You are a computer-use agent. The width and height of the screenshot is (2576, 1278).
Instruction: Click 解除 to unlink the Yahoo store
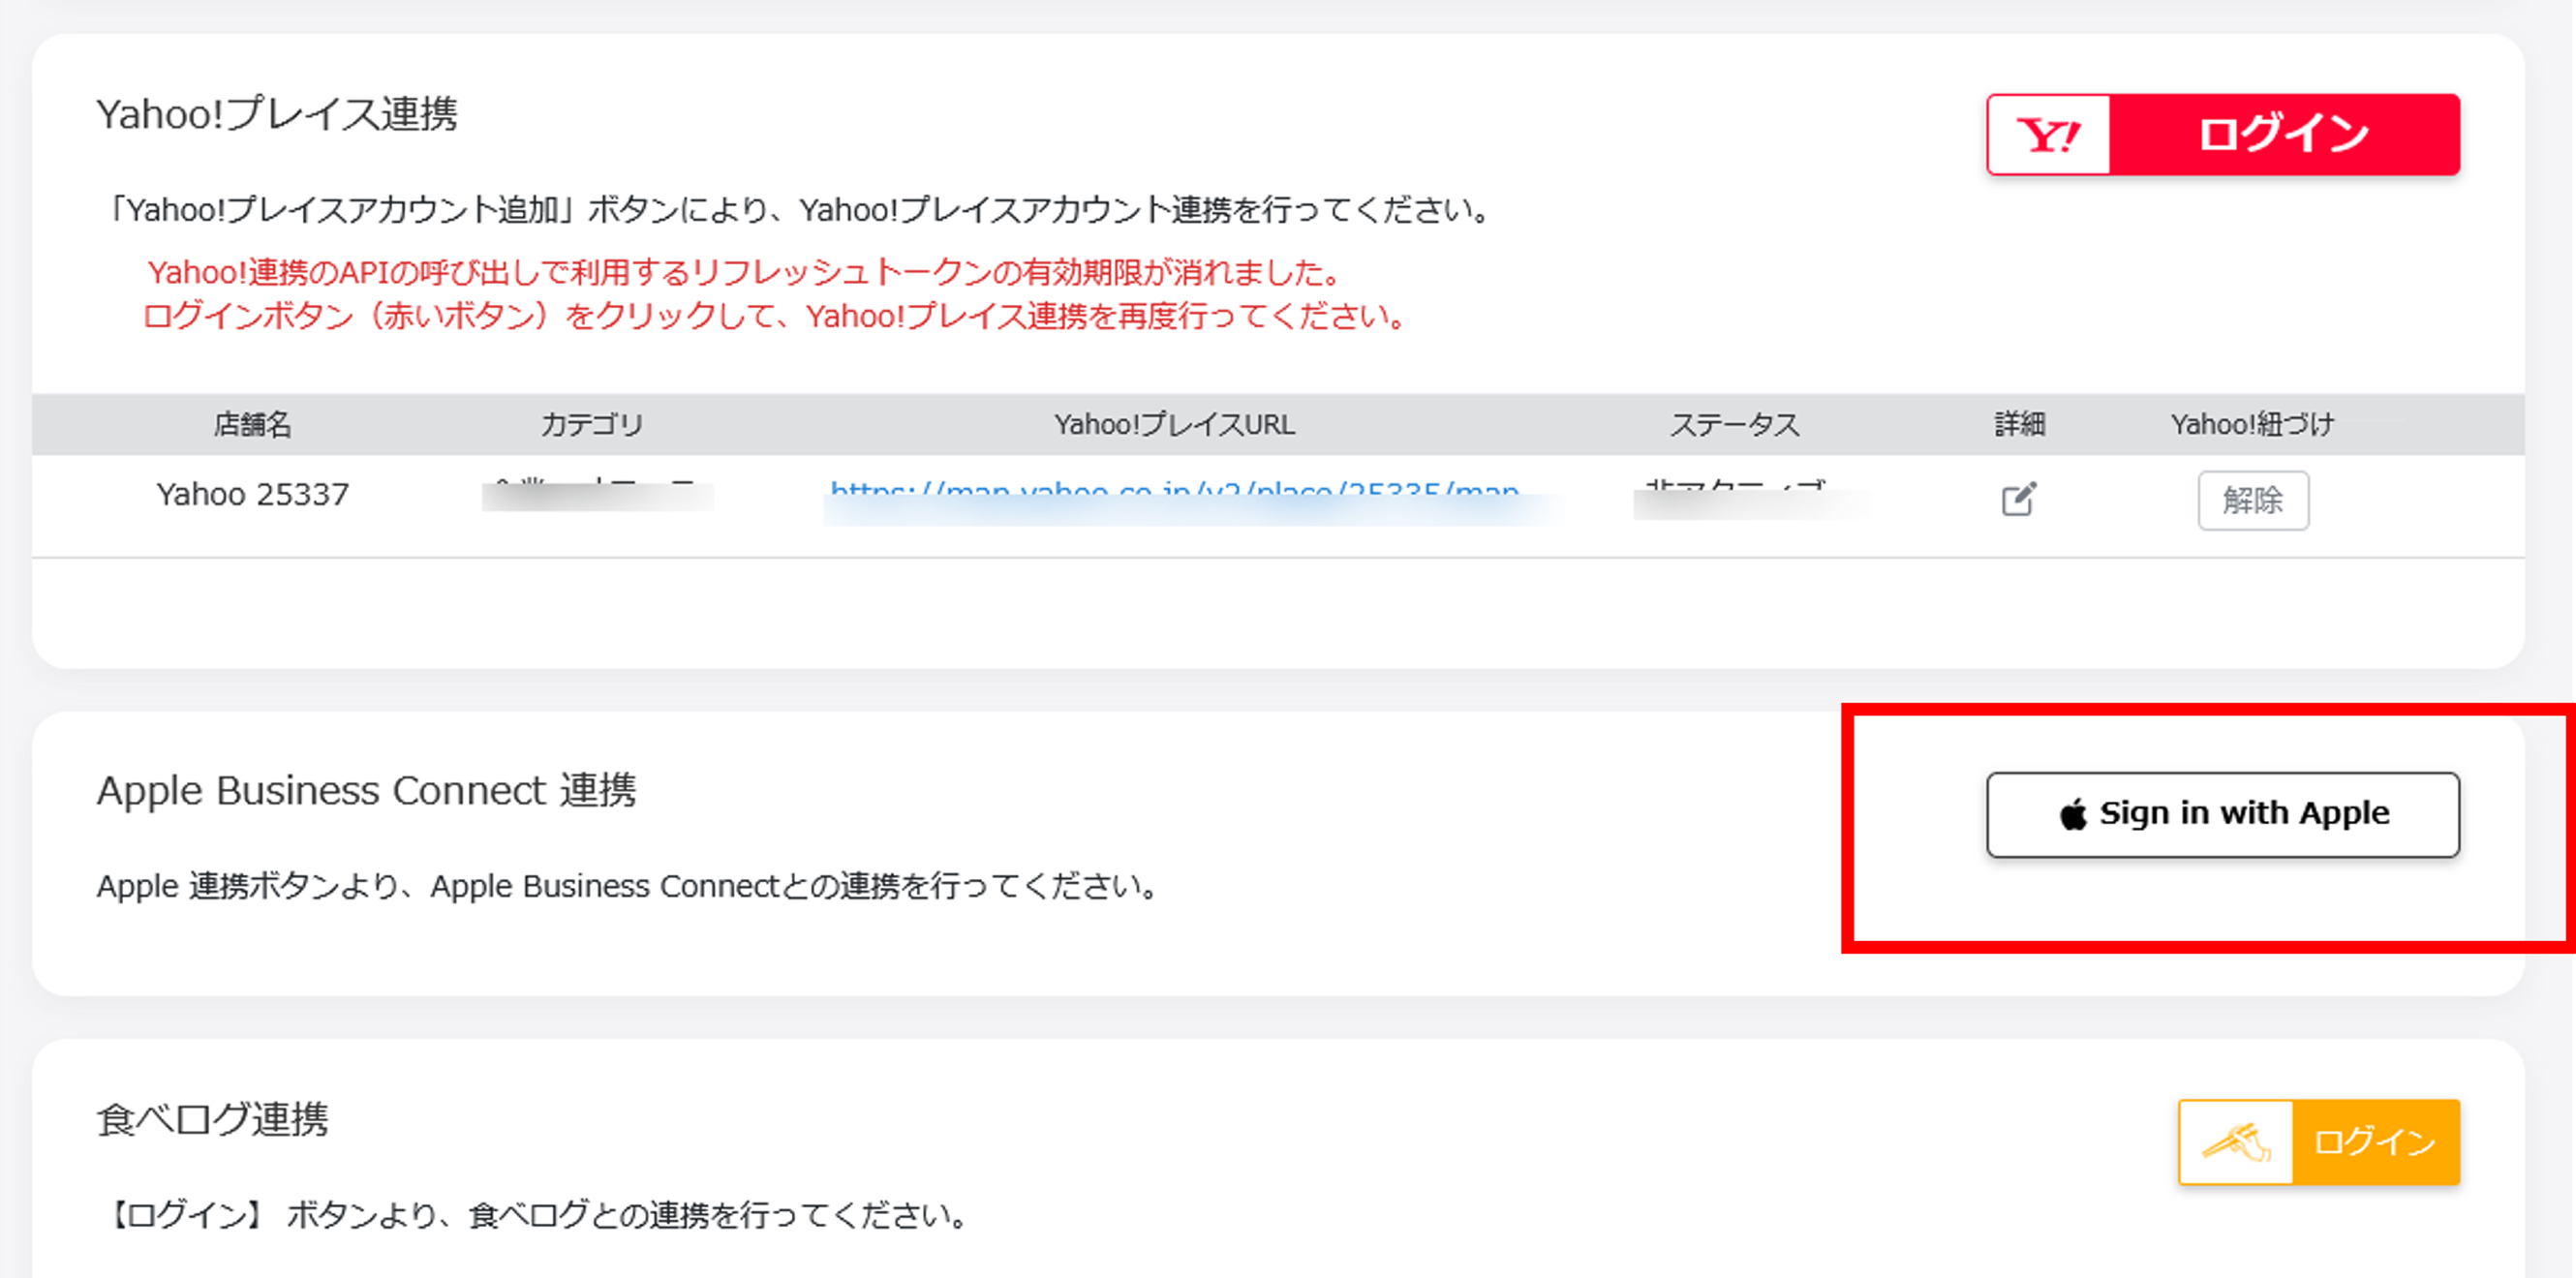2252,500
